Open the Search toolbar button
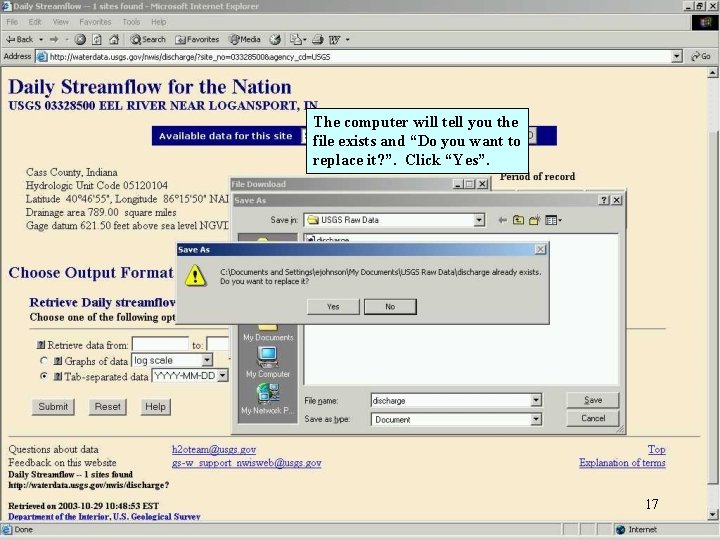The image size is (720, 540). pos(148,39)
